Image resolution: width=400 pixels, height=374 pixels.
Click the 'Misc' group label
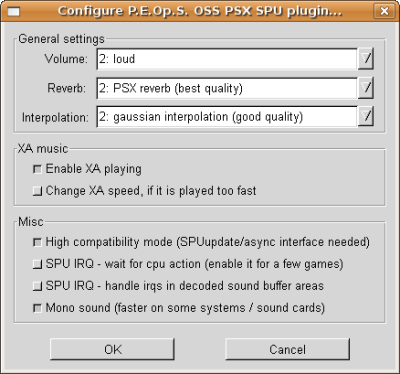(31, 222)
